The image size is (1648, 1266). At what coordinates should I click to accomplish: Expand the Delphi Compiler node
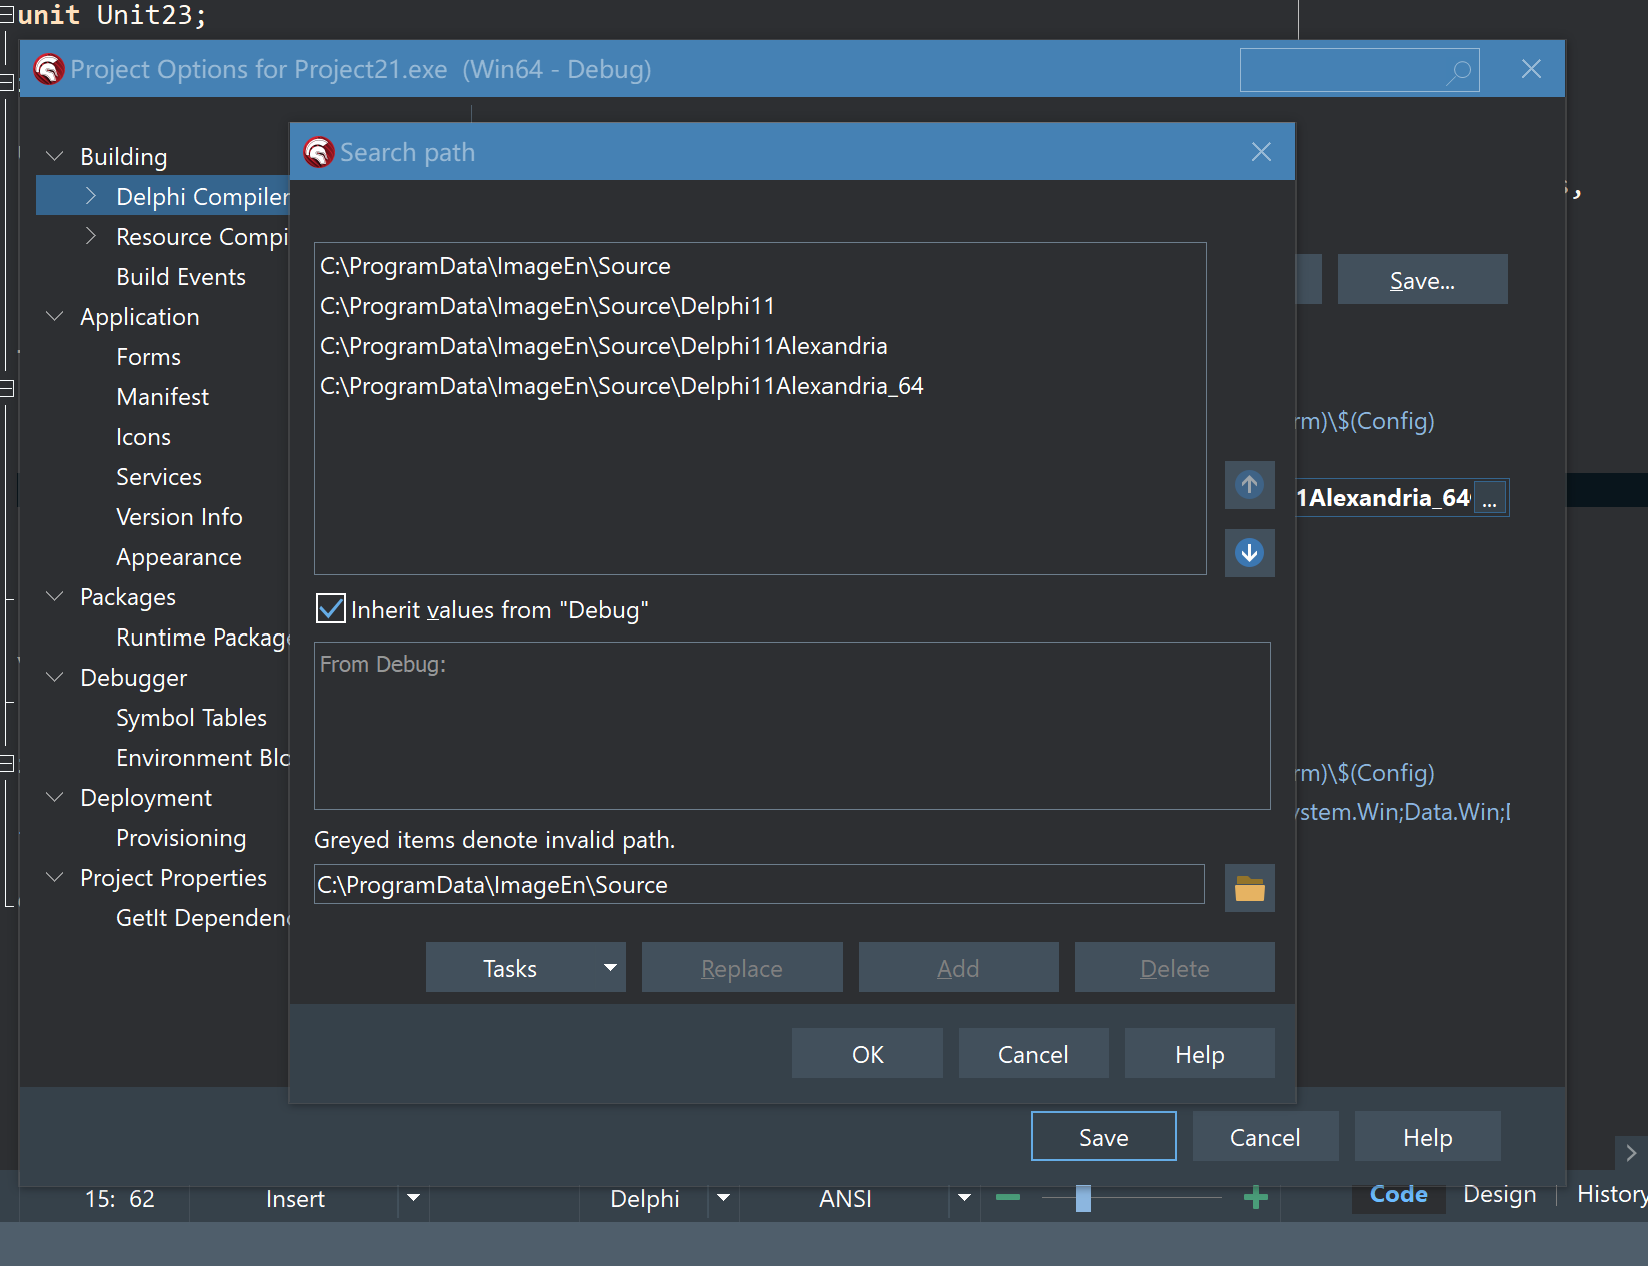(91, 197)
